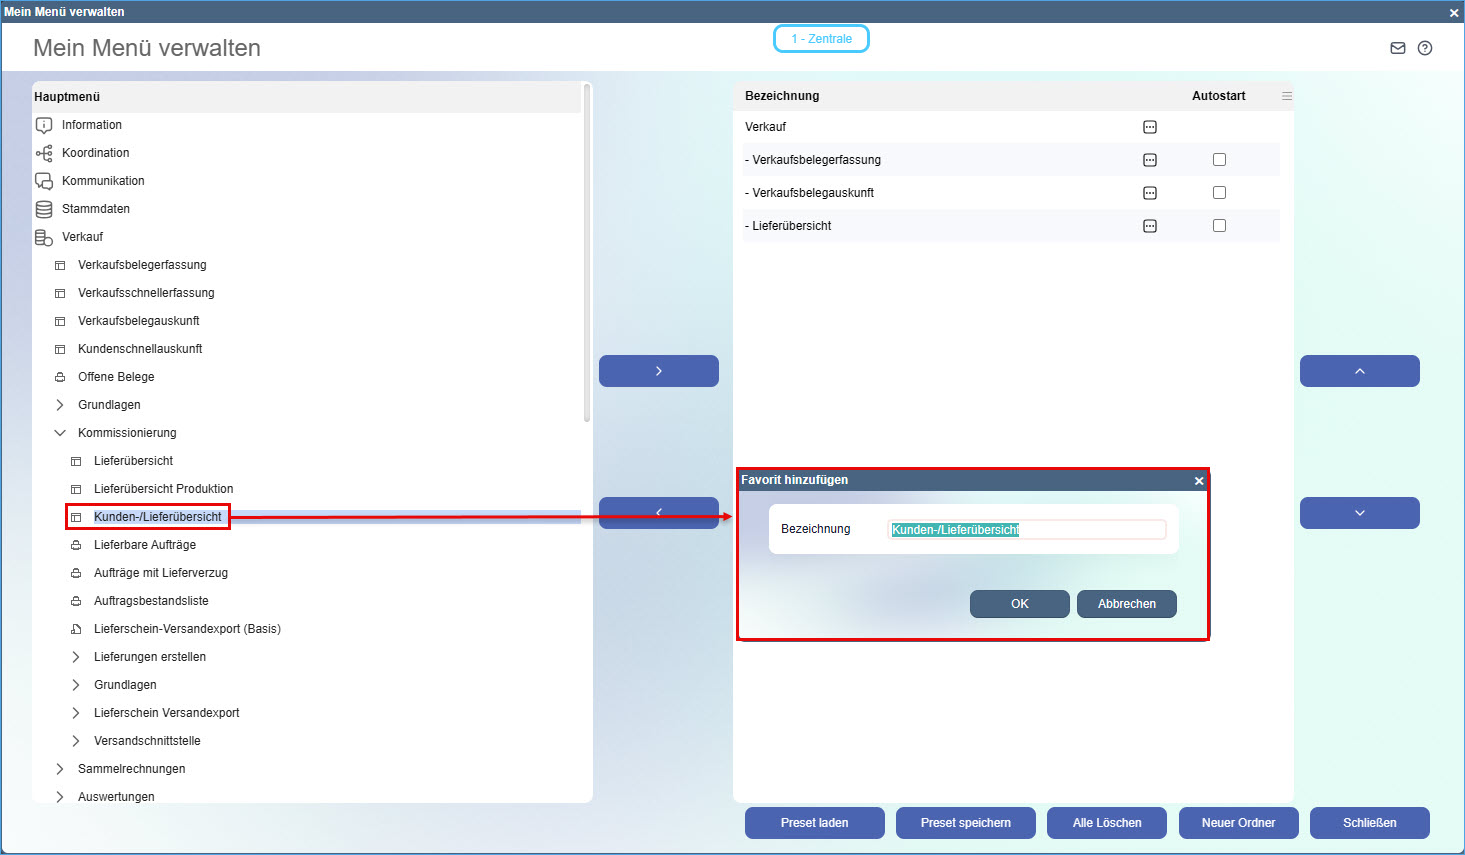Expand the Sammelrechnungen node
This screenshot has height=855, width=1465.
pos(60,769)
